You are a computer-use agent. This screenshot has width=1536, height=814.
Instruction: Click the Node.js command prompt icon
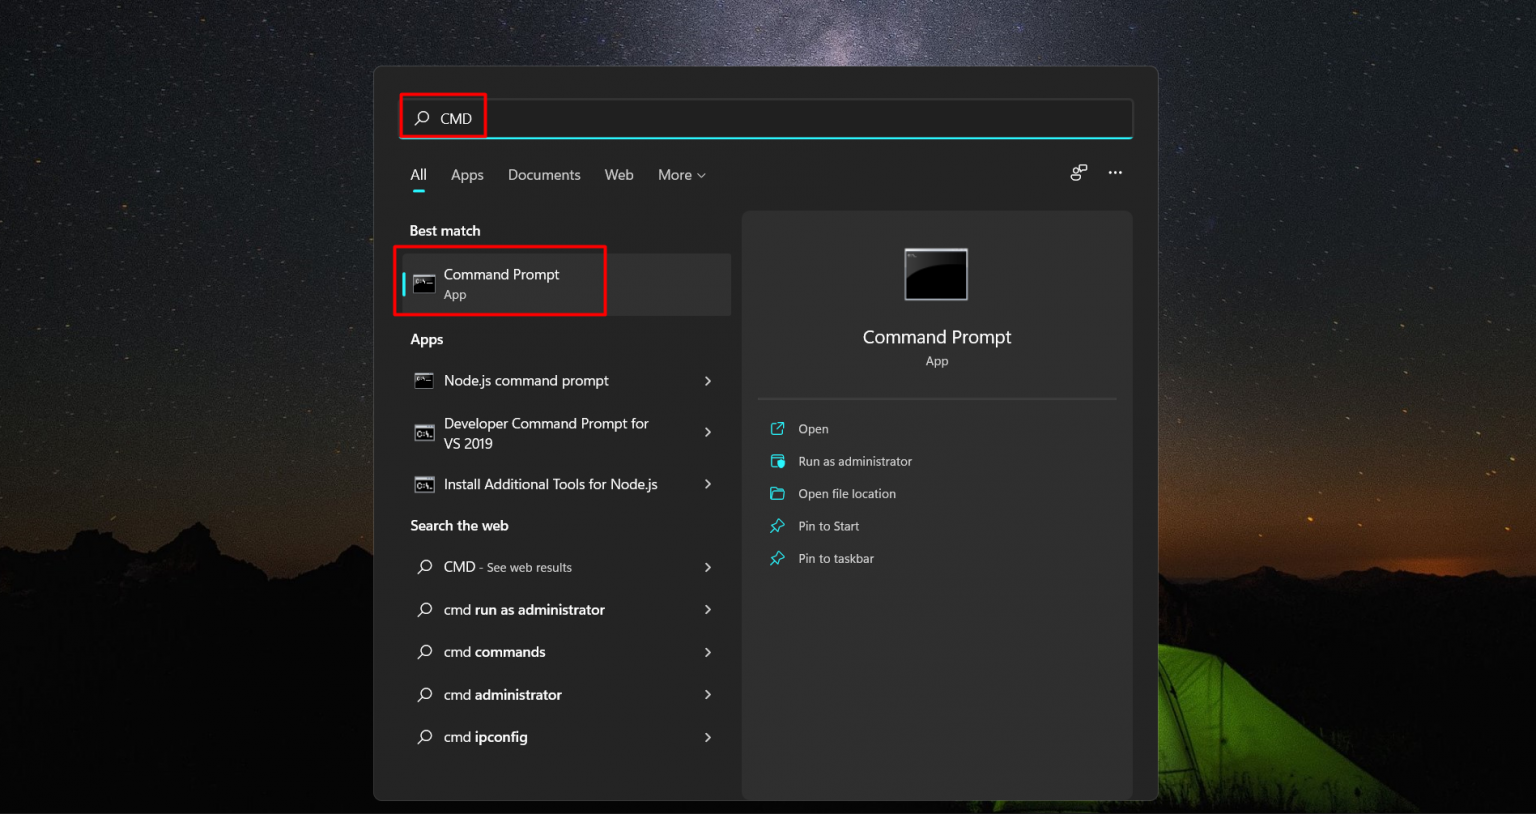(x=424, y=381)
